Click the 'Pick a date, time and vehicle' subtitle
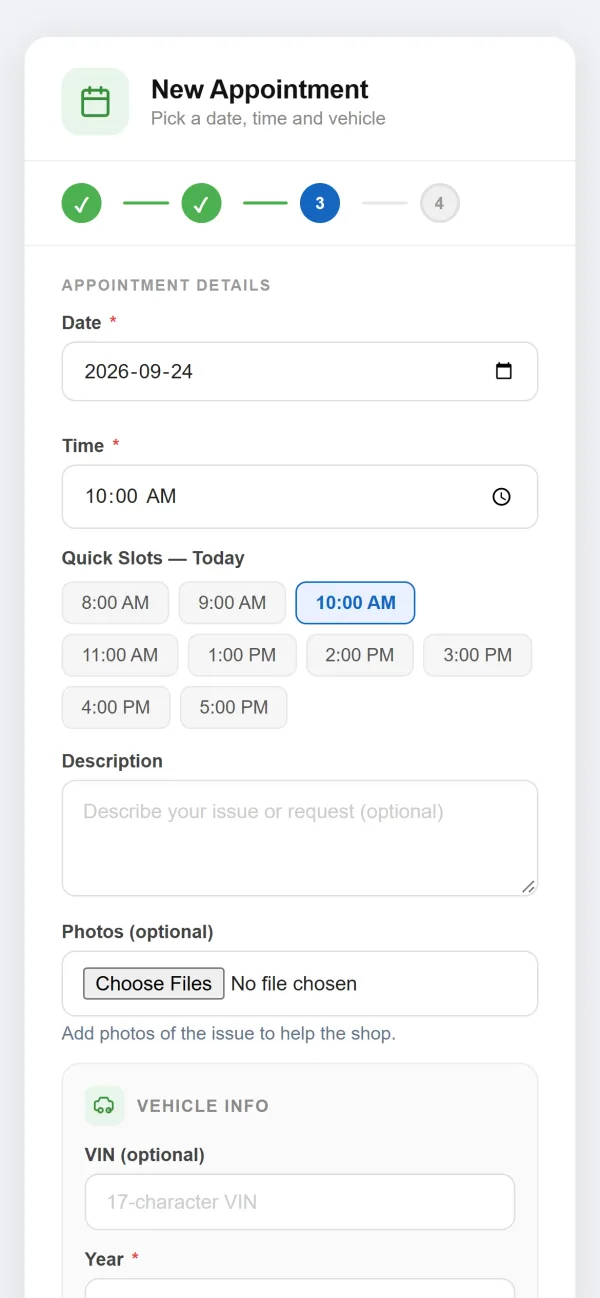This screenshot has width=600, height=1298. click(x=268, y=118)
